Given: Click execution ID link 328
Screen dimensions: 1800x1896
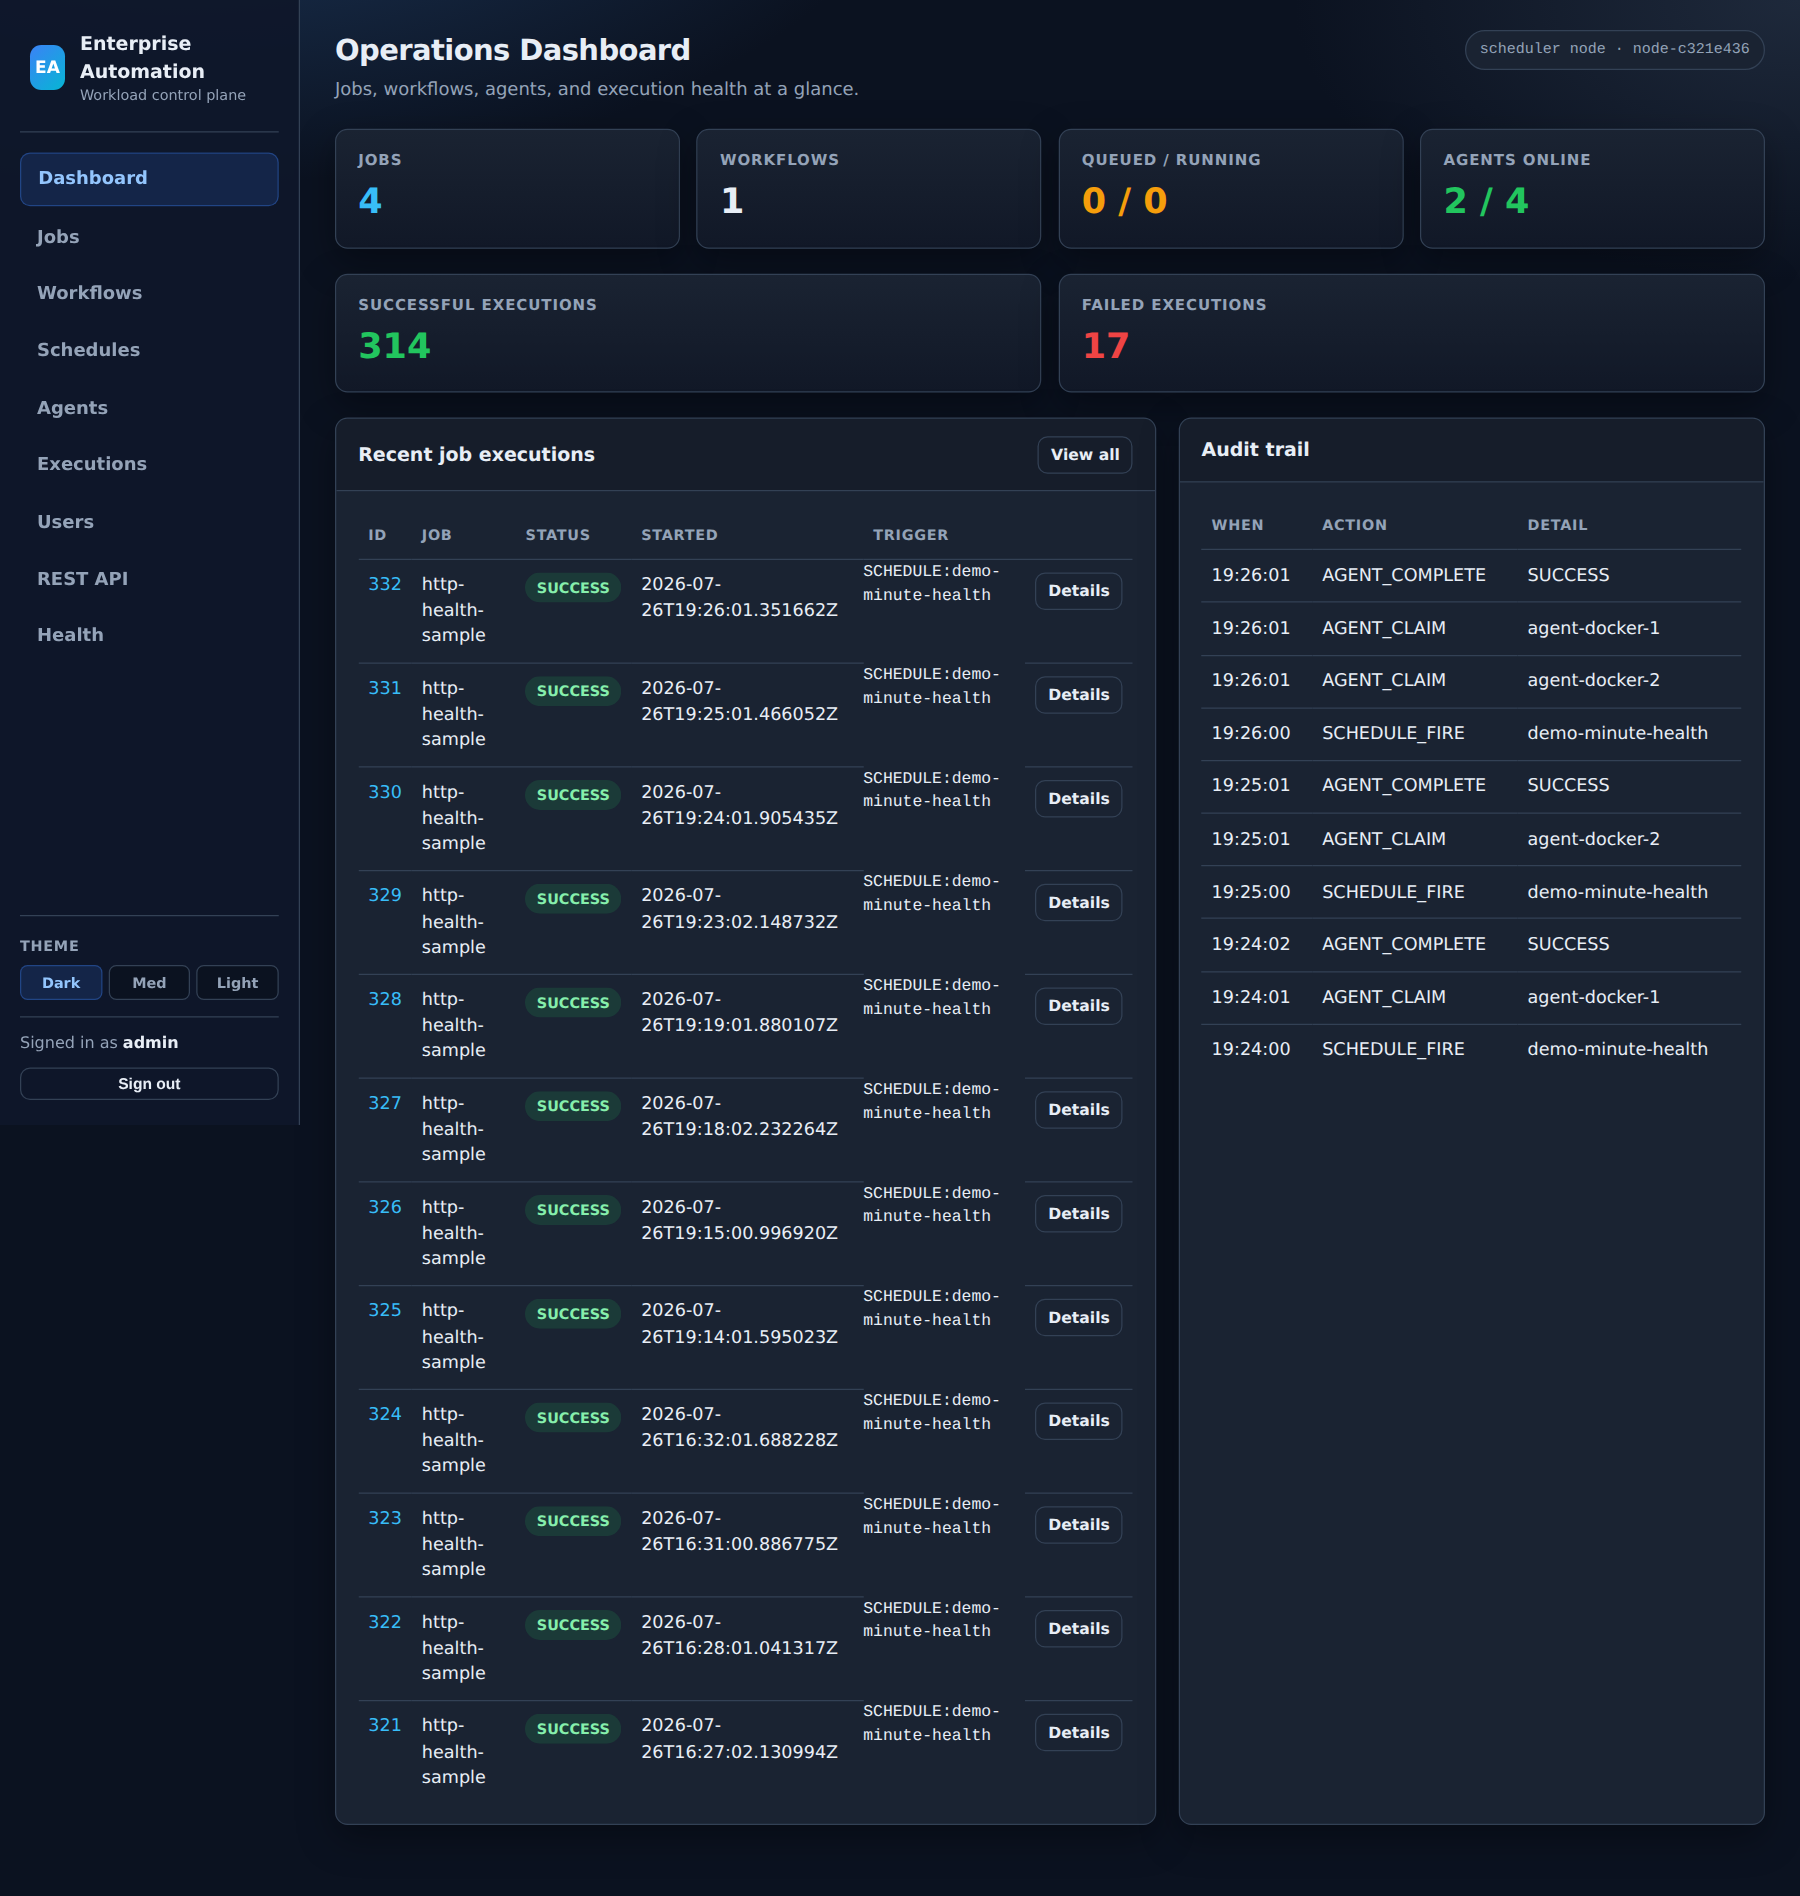Looking at the screenshot, I should click(x=384, y=999).
